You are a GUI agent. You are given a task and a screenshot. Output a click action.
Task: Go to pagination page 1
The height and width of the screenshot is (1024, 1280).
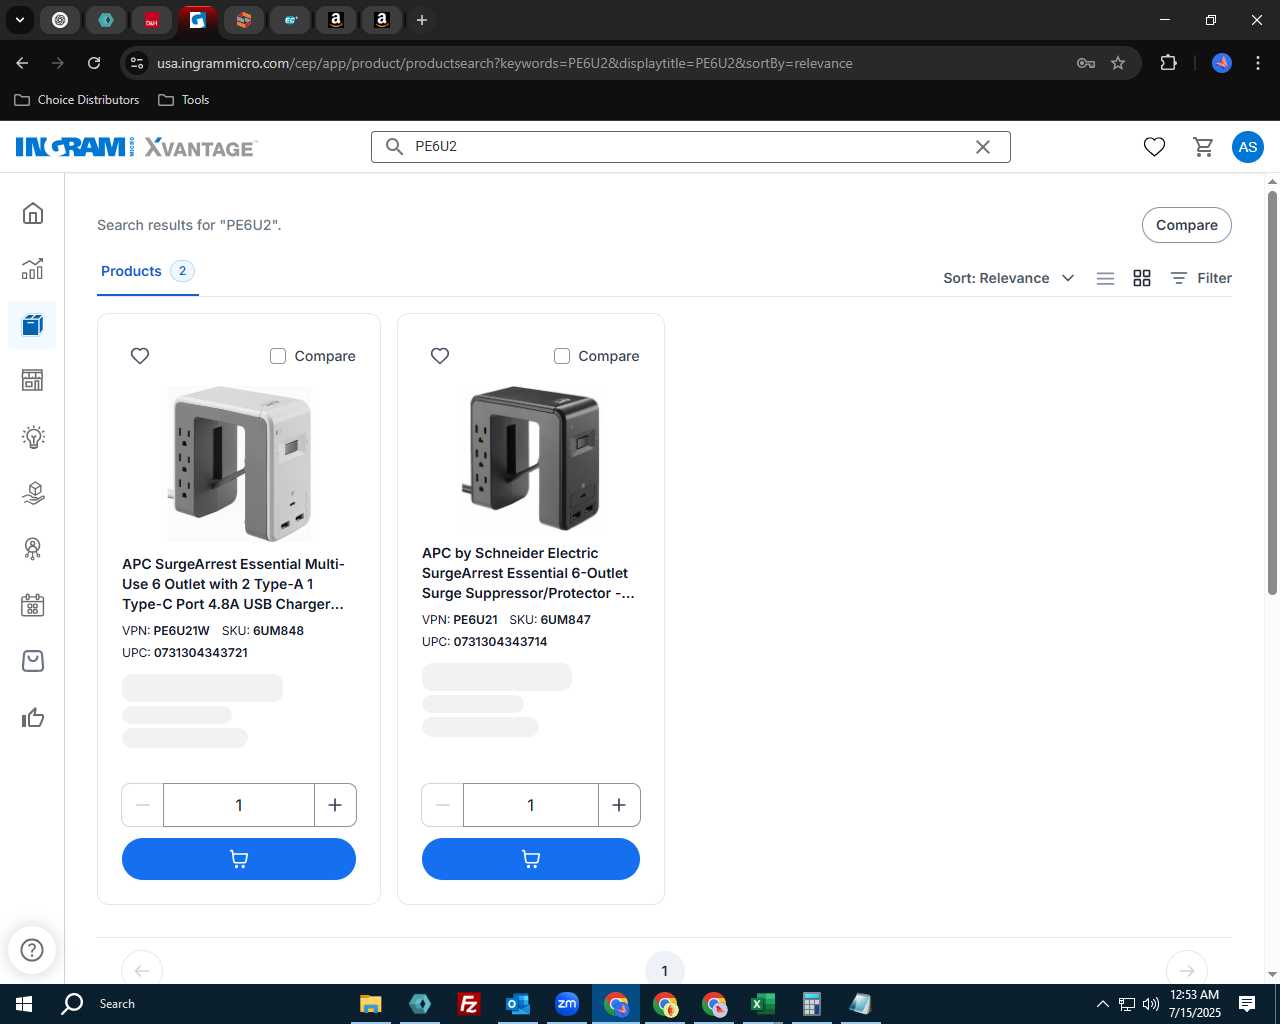664,970
